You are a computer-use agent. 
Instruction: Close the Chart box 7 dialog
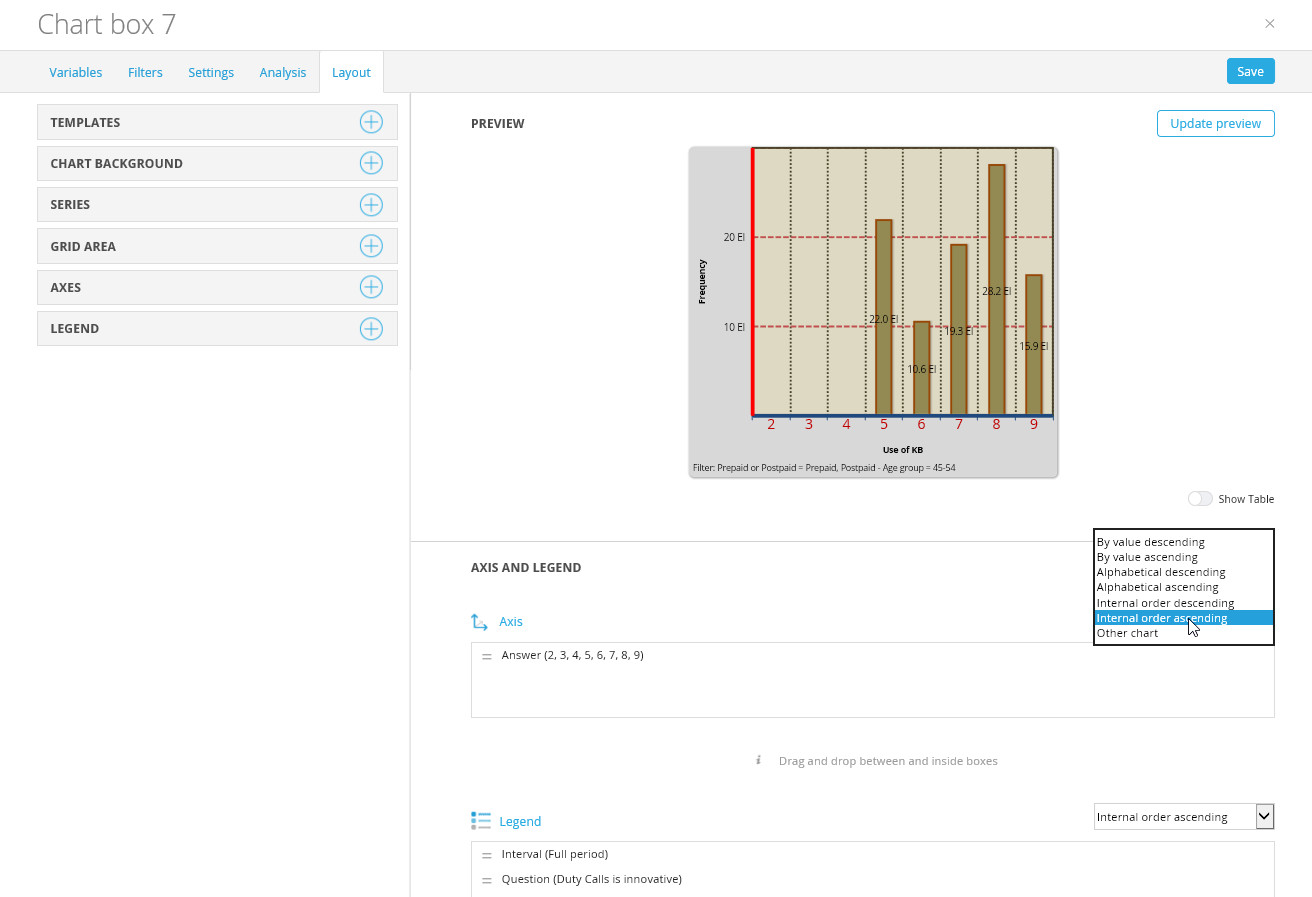1269,24
